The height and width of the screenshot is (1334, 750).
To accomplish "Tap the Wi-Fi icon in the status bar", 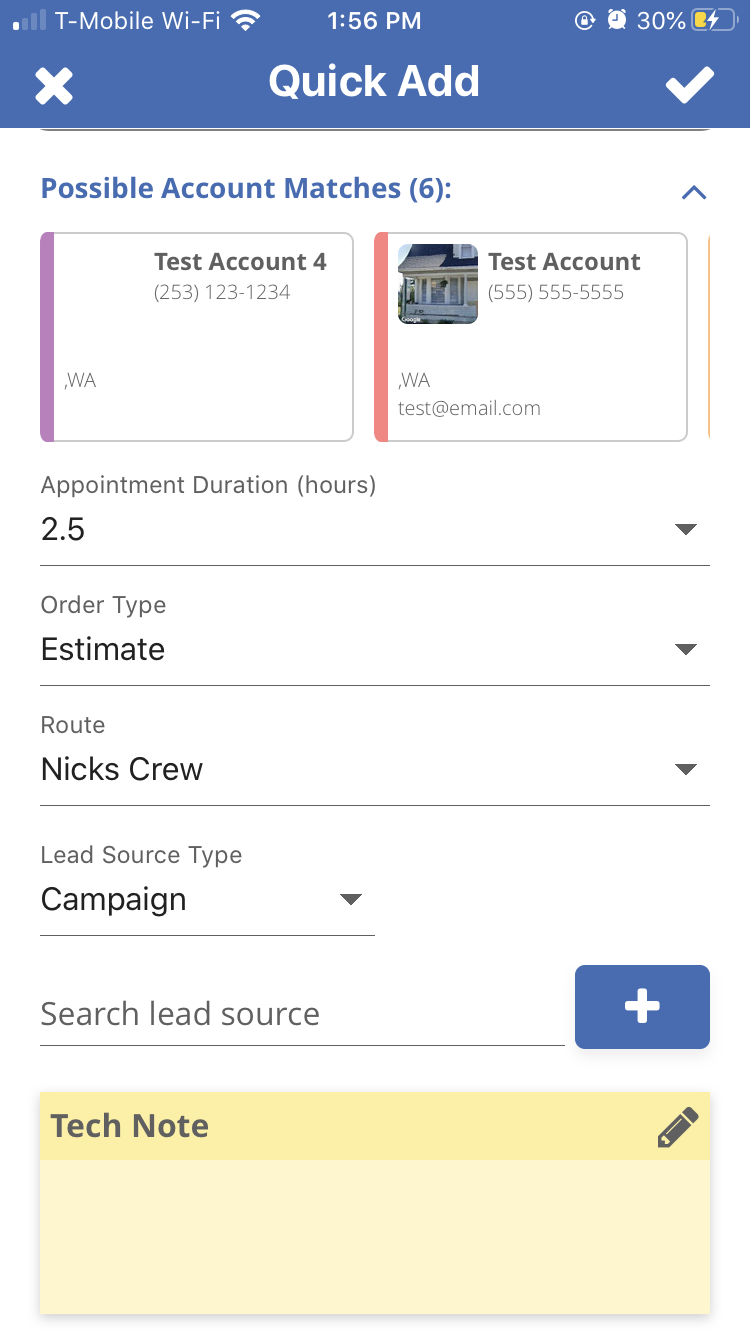I will tap(243, 20).
